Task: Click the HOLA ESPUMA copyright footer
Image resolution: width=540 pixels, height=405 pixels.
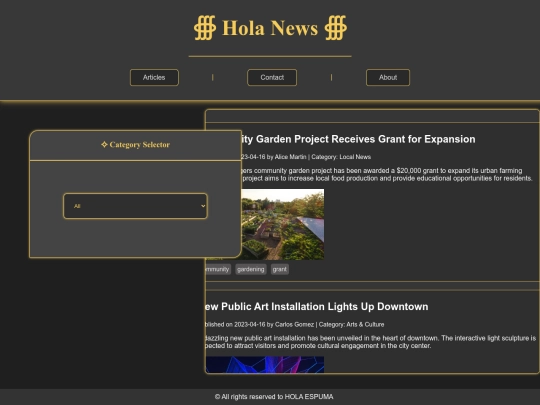Action: pyautogui.click(x=274, y=397)
